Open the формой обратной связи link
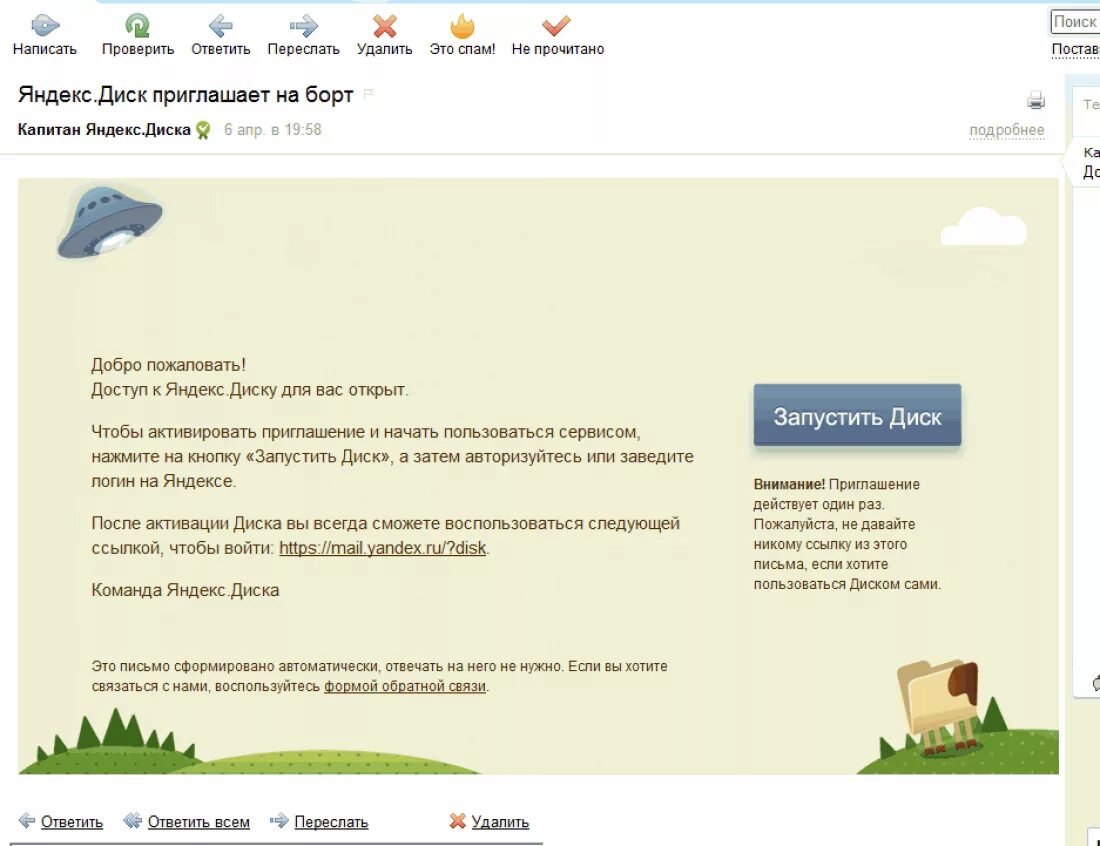1100x846 pixels. coord(405,686)
